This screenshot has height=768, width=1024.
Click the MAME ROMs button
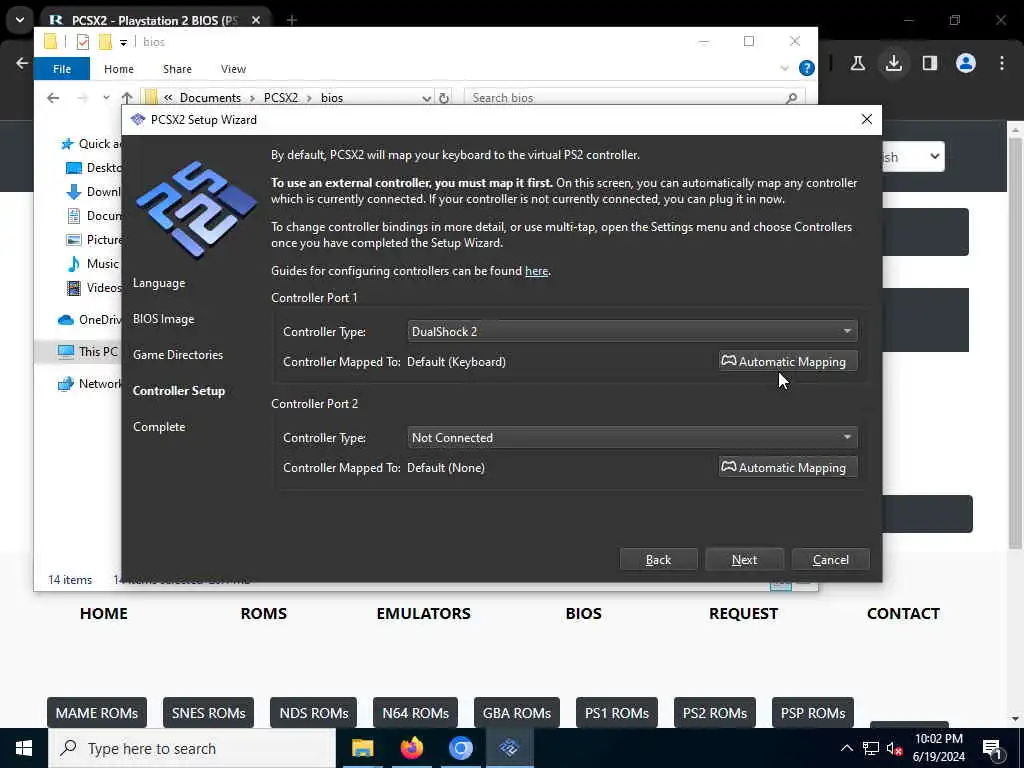(x=97, y=713)
